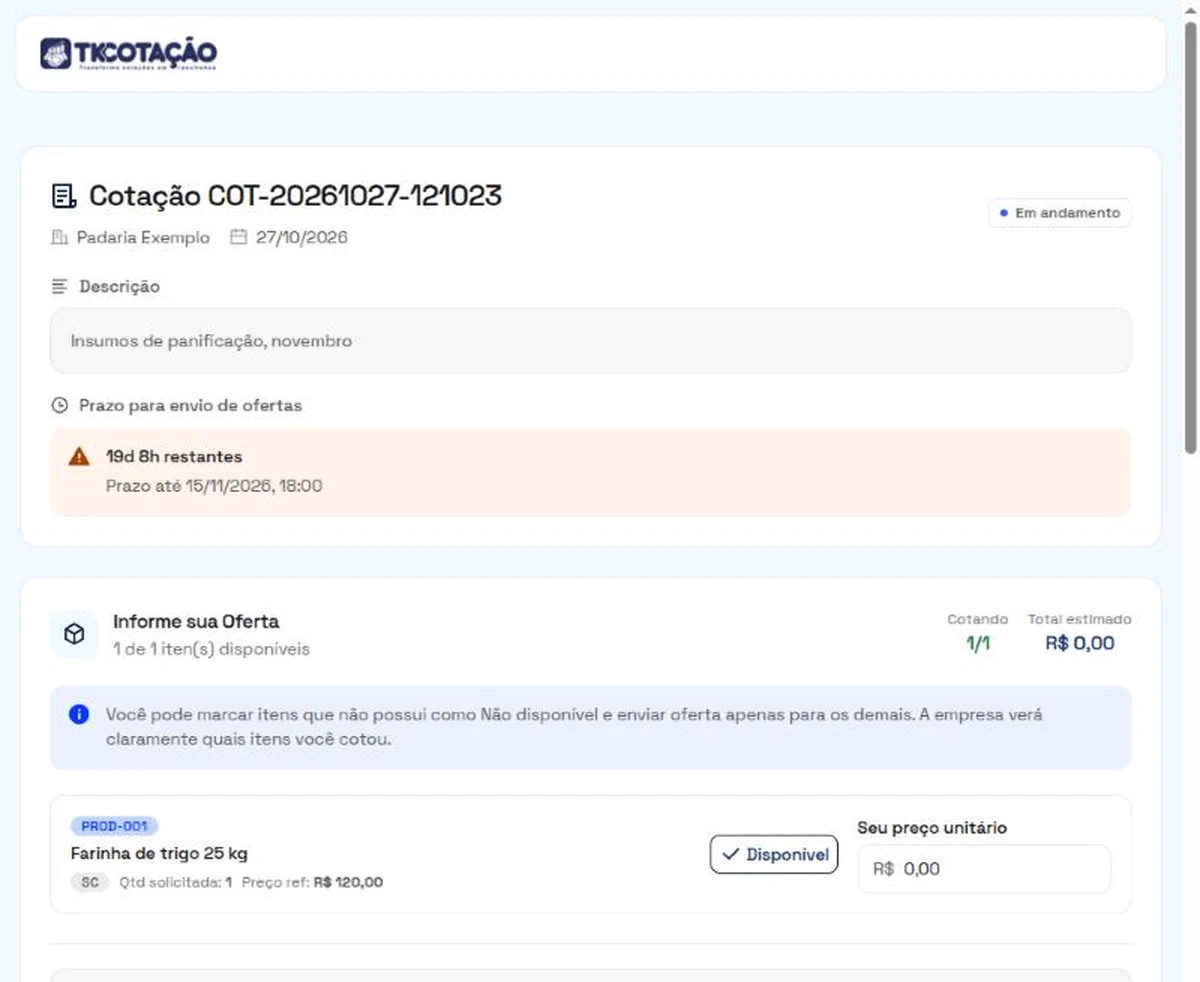Click the warning triangle icon in deadline banner
This screenshot has height=982, width=1200.
coord(79,457)
